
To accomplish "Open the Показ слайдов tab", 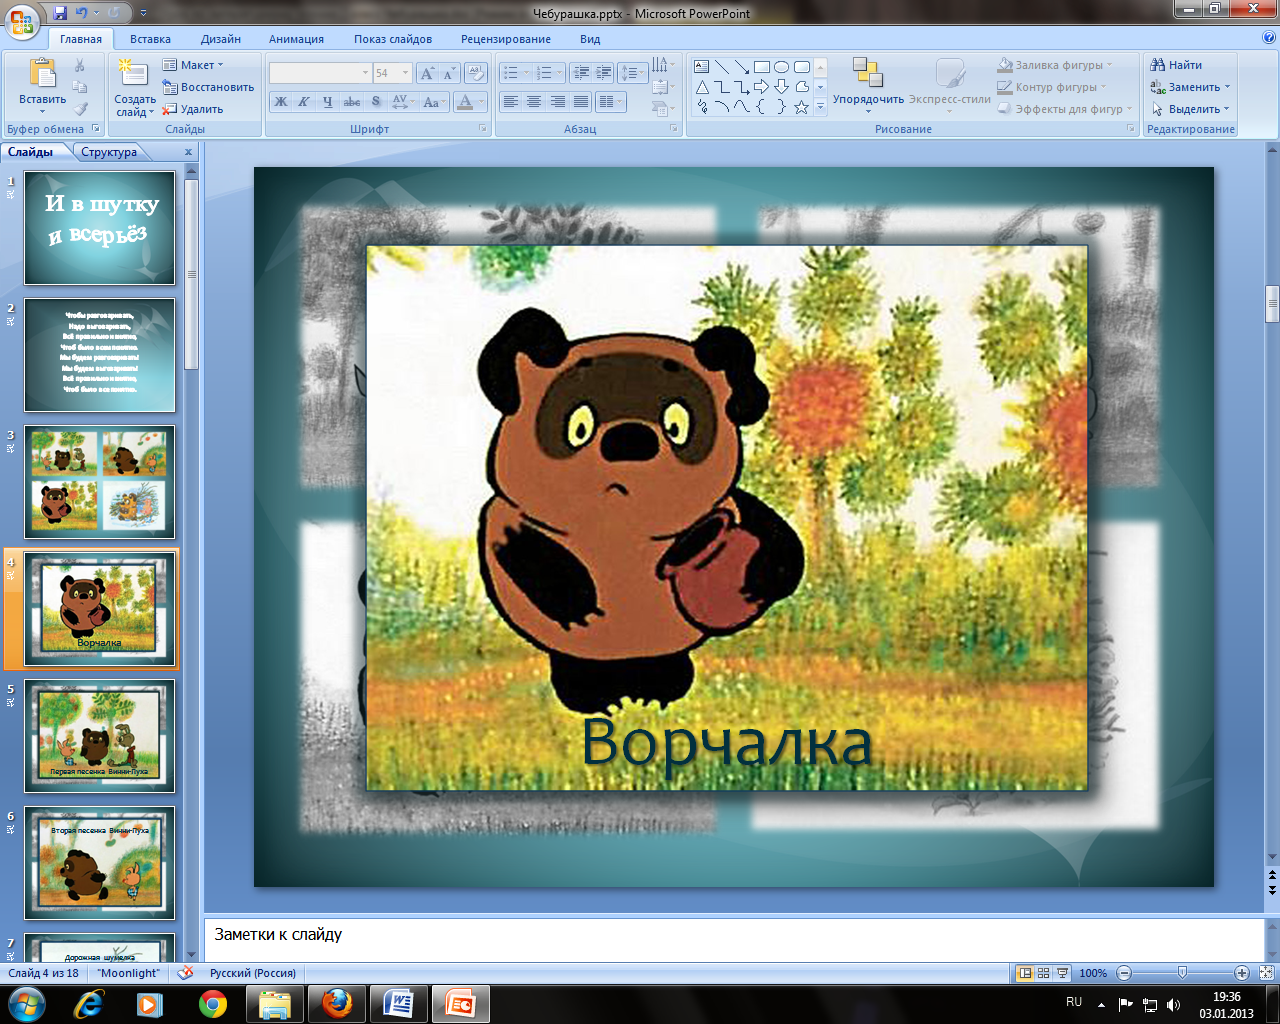I will point(393,39).
